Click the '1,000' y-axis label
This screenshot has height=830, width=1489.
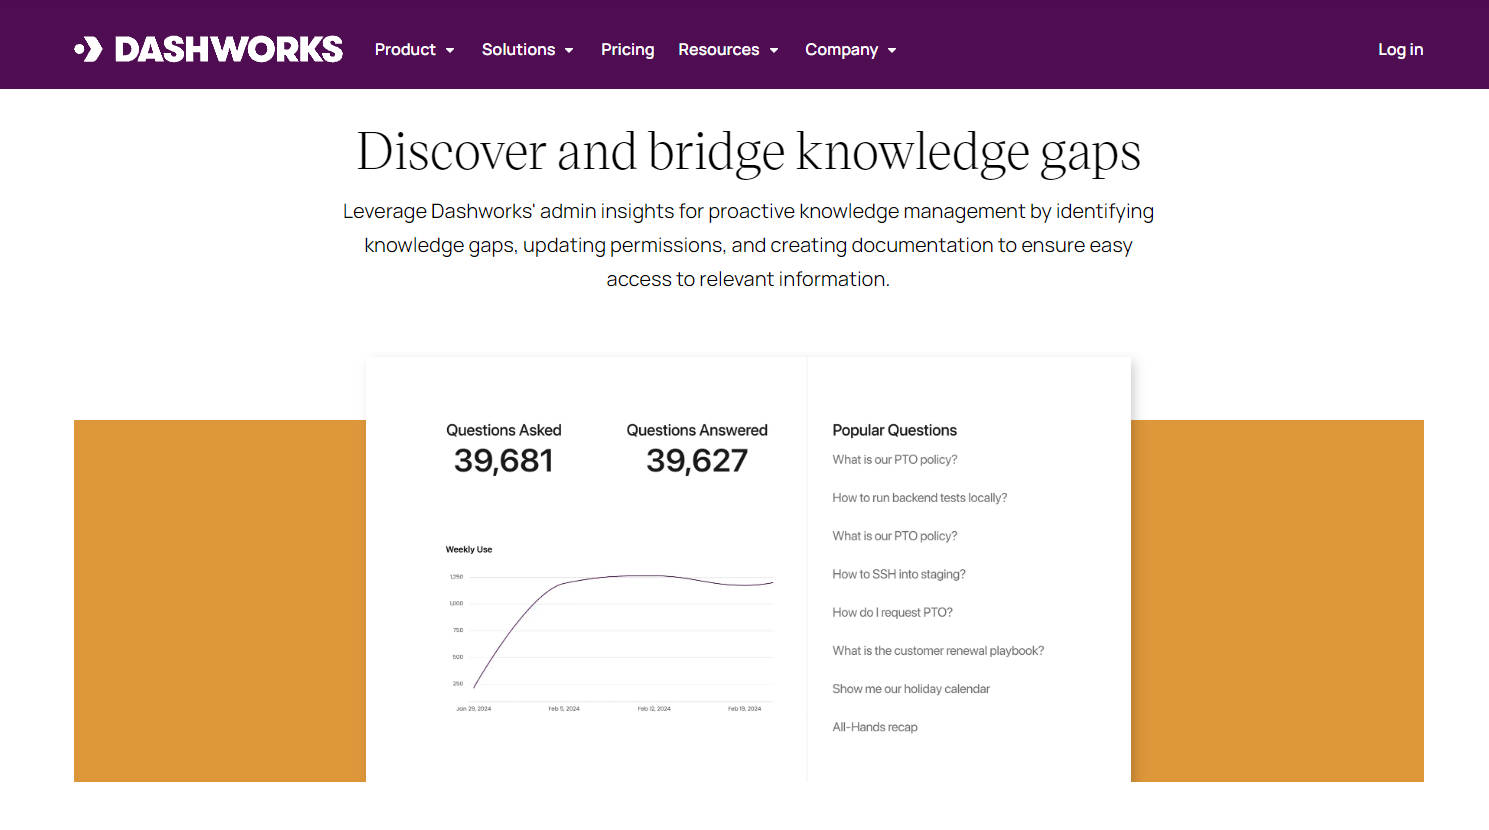click(x=456, y=603)
